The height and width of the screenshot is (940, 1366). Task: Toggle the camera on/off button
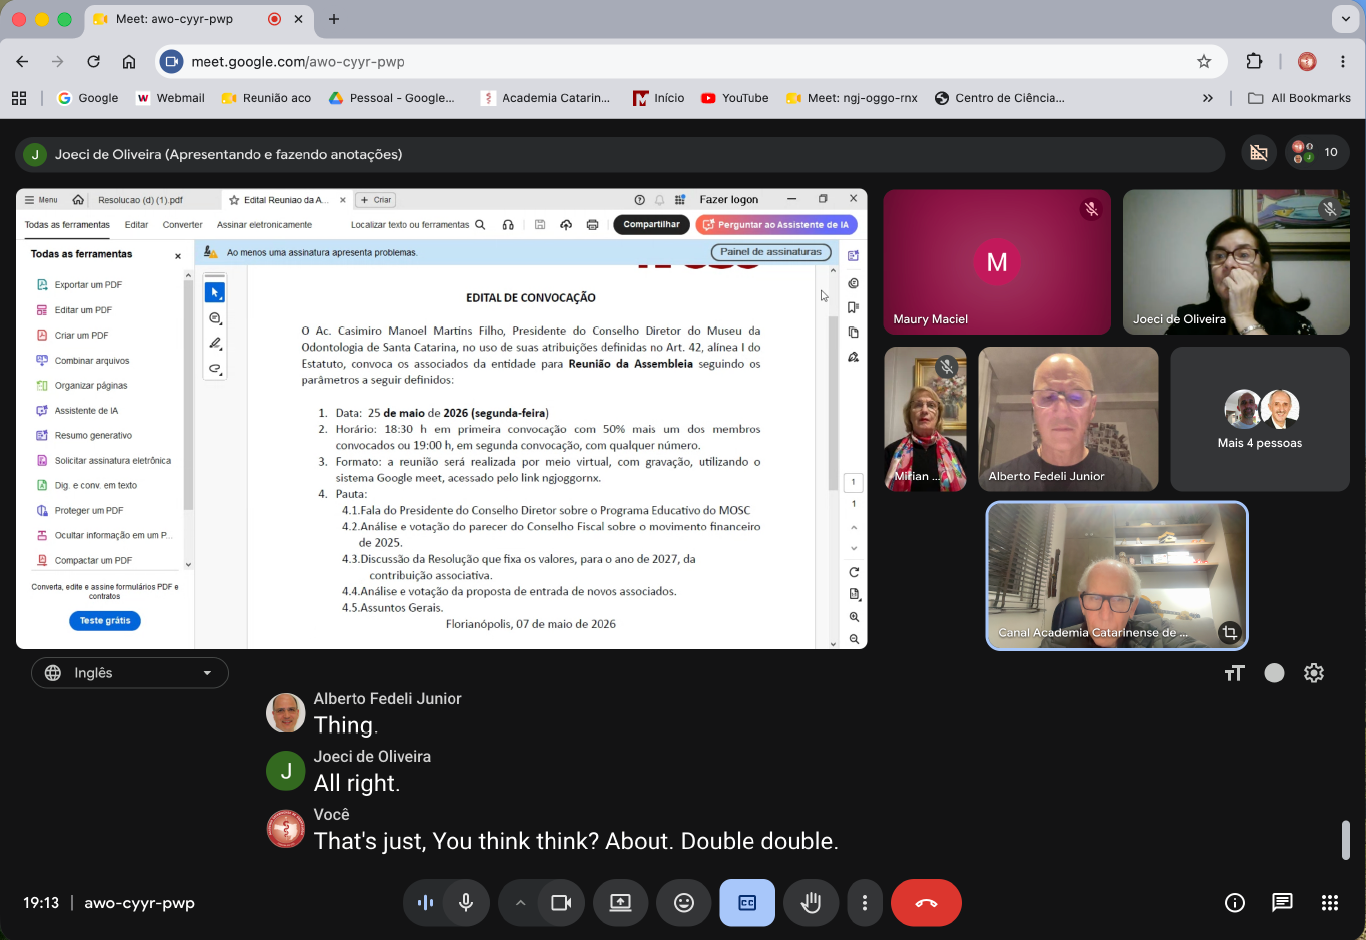(x=561, y=903)
